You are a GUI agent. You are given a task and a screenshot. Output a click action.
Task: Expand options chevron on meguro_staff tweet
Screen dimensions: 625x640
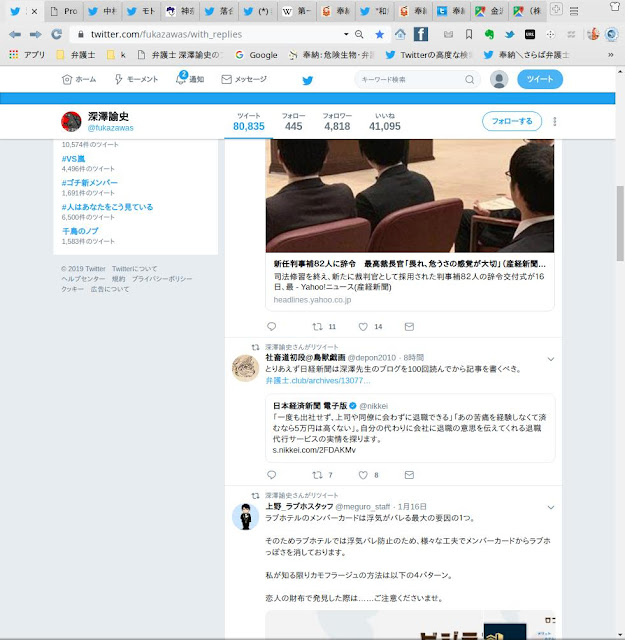tap(551, 507)
